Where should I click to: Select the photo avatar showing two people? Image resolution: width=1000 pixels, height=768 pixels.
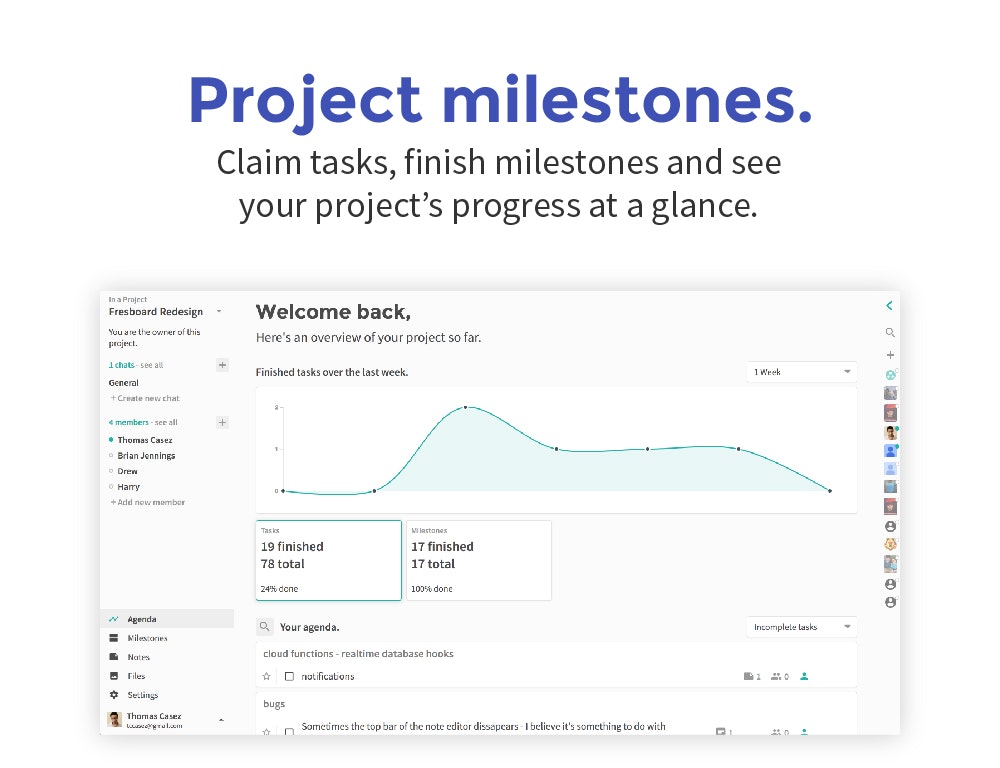pyautogui.click(x=890, y=563)
